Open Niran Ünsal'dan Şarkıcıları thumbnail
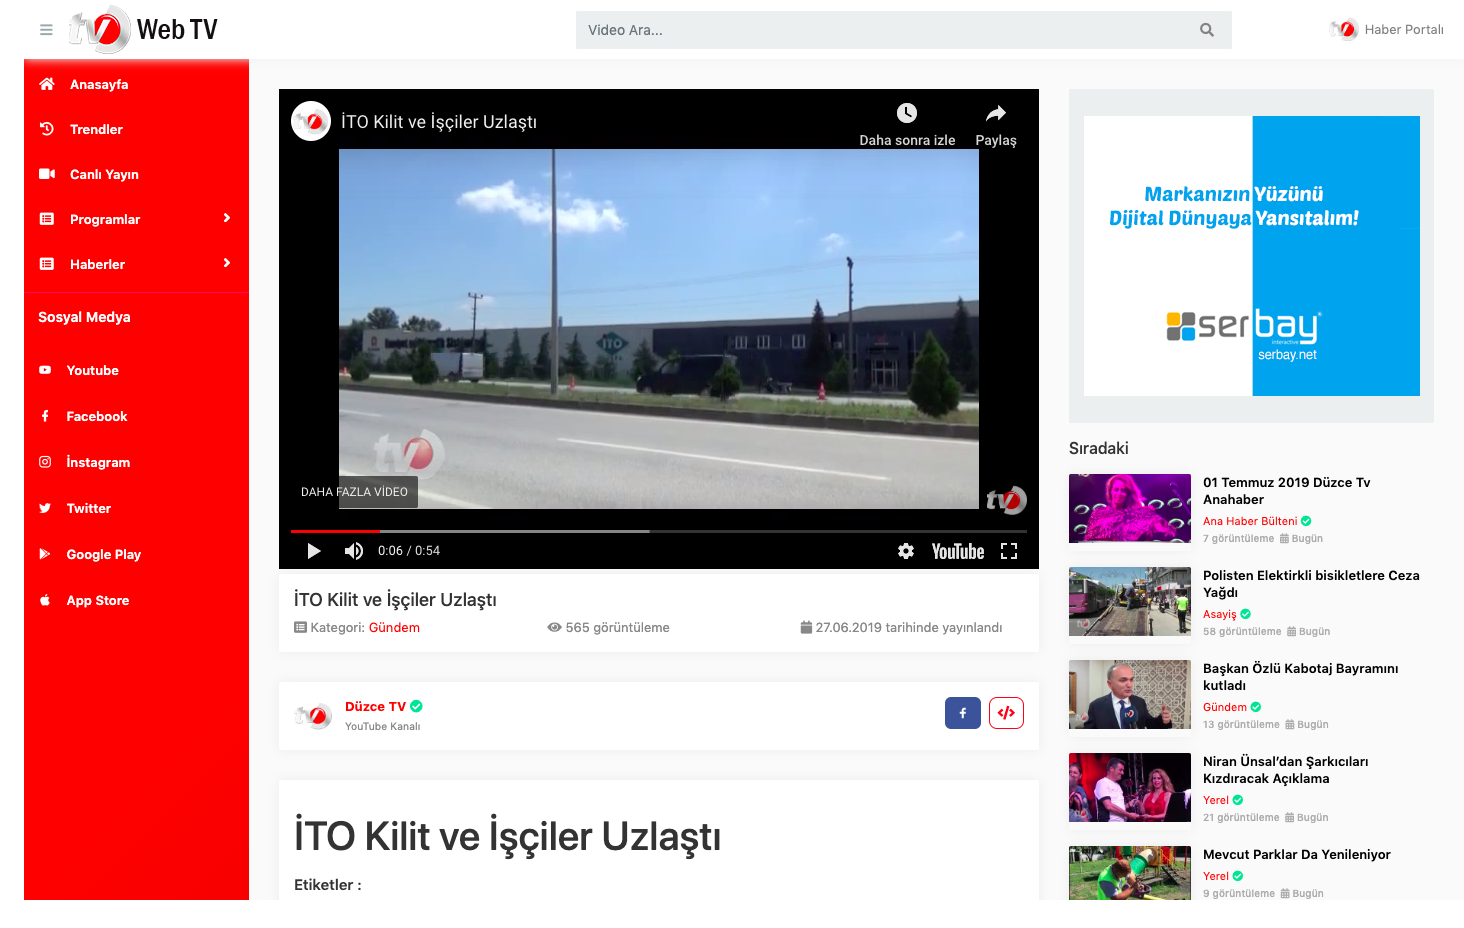This screenshot has width=1464, height=928. pos(1130,787)
